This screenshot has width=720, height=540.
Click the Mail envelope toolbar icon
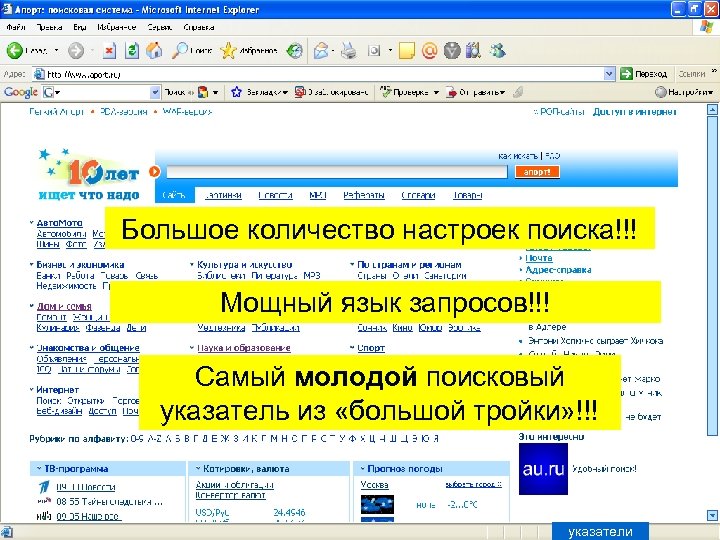pos(321,50)
